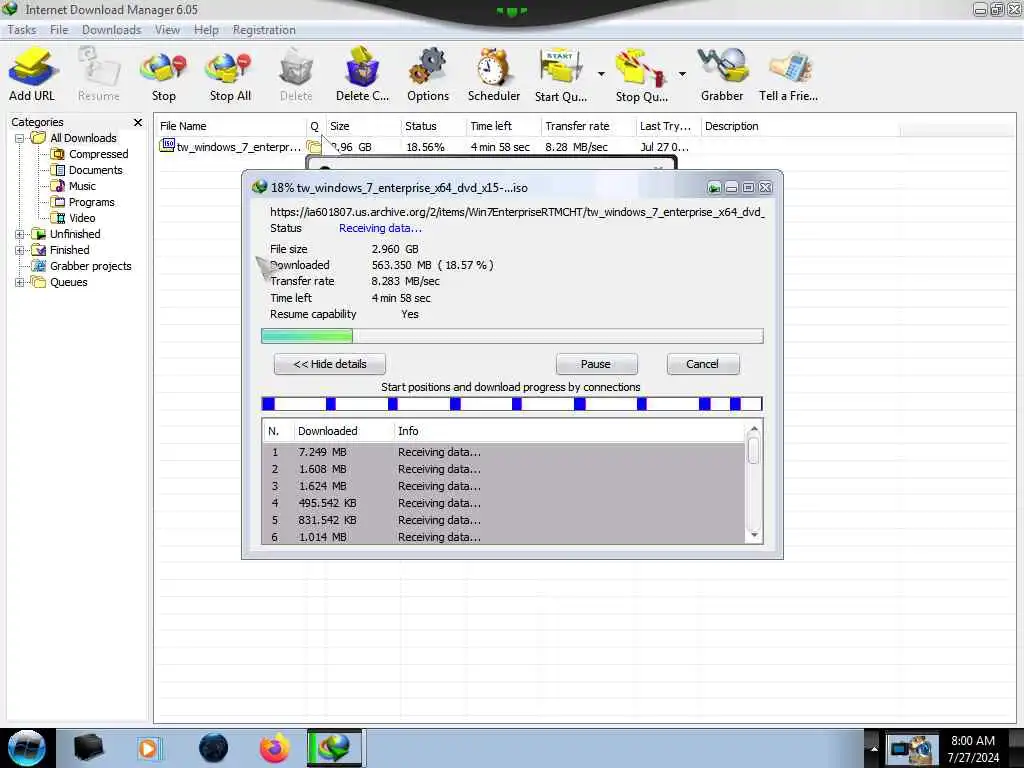The width and height of the screenshot is (1024, 768).
Task: Click the connections list scroll down arrow
Action: pyautogui.click(x=754, y=536)
